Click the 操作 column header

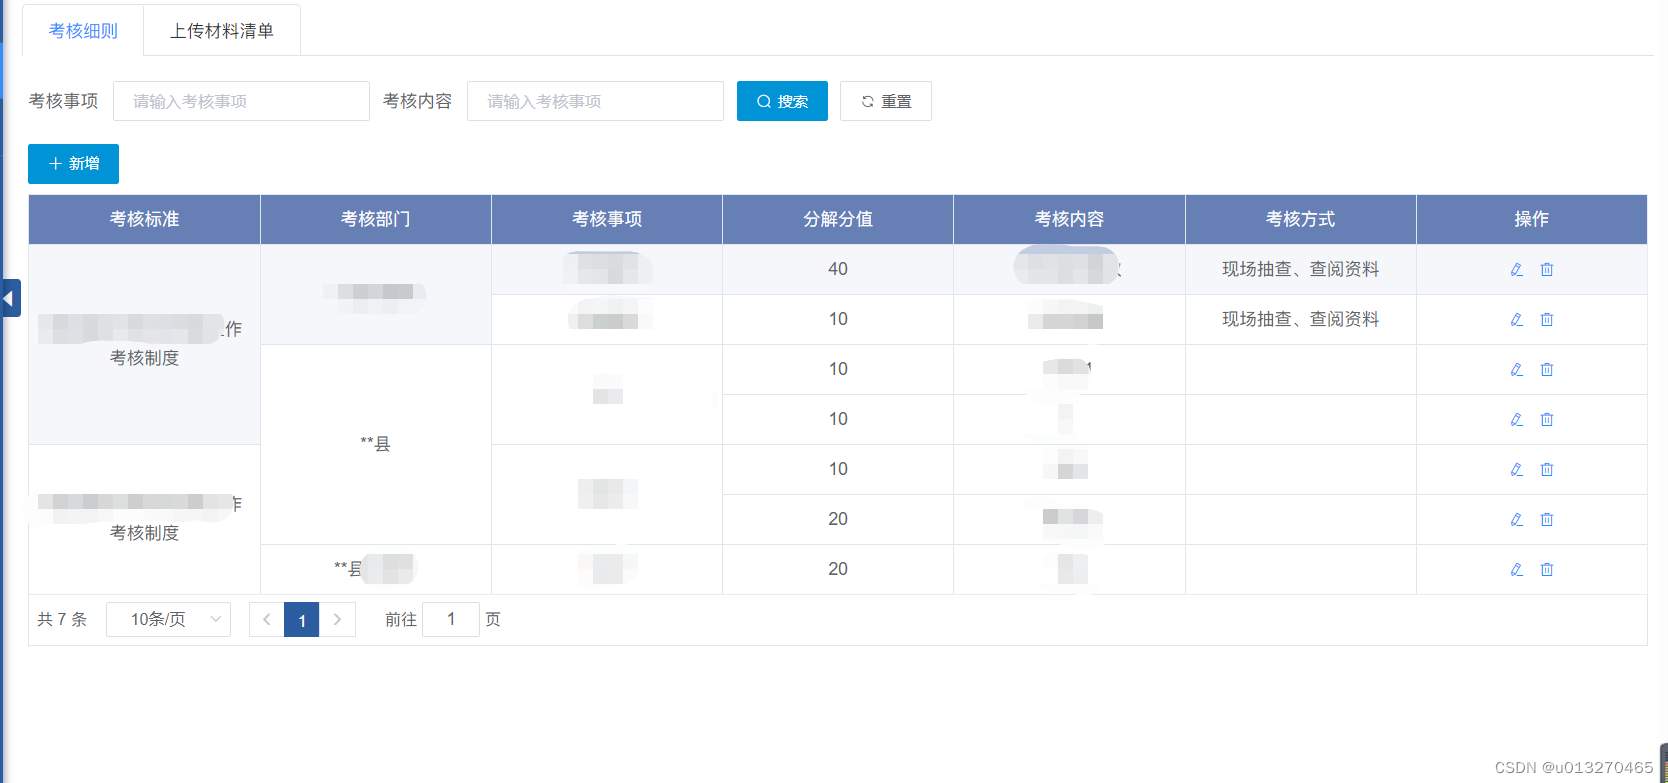click(1531, 219)
